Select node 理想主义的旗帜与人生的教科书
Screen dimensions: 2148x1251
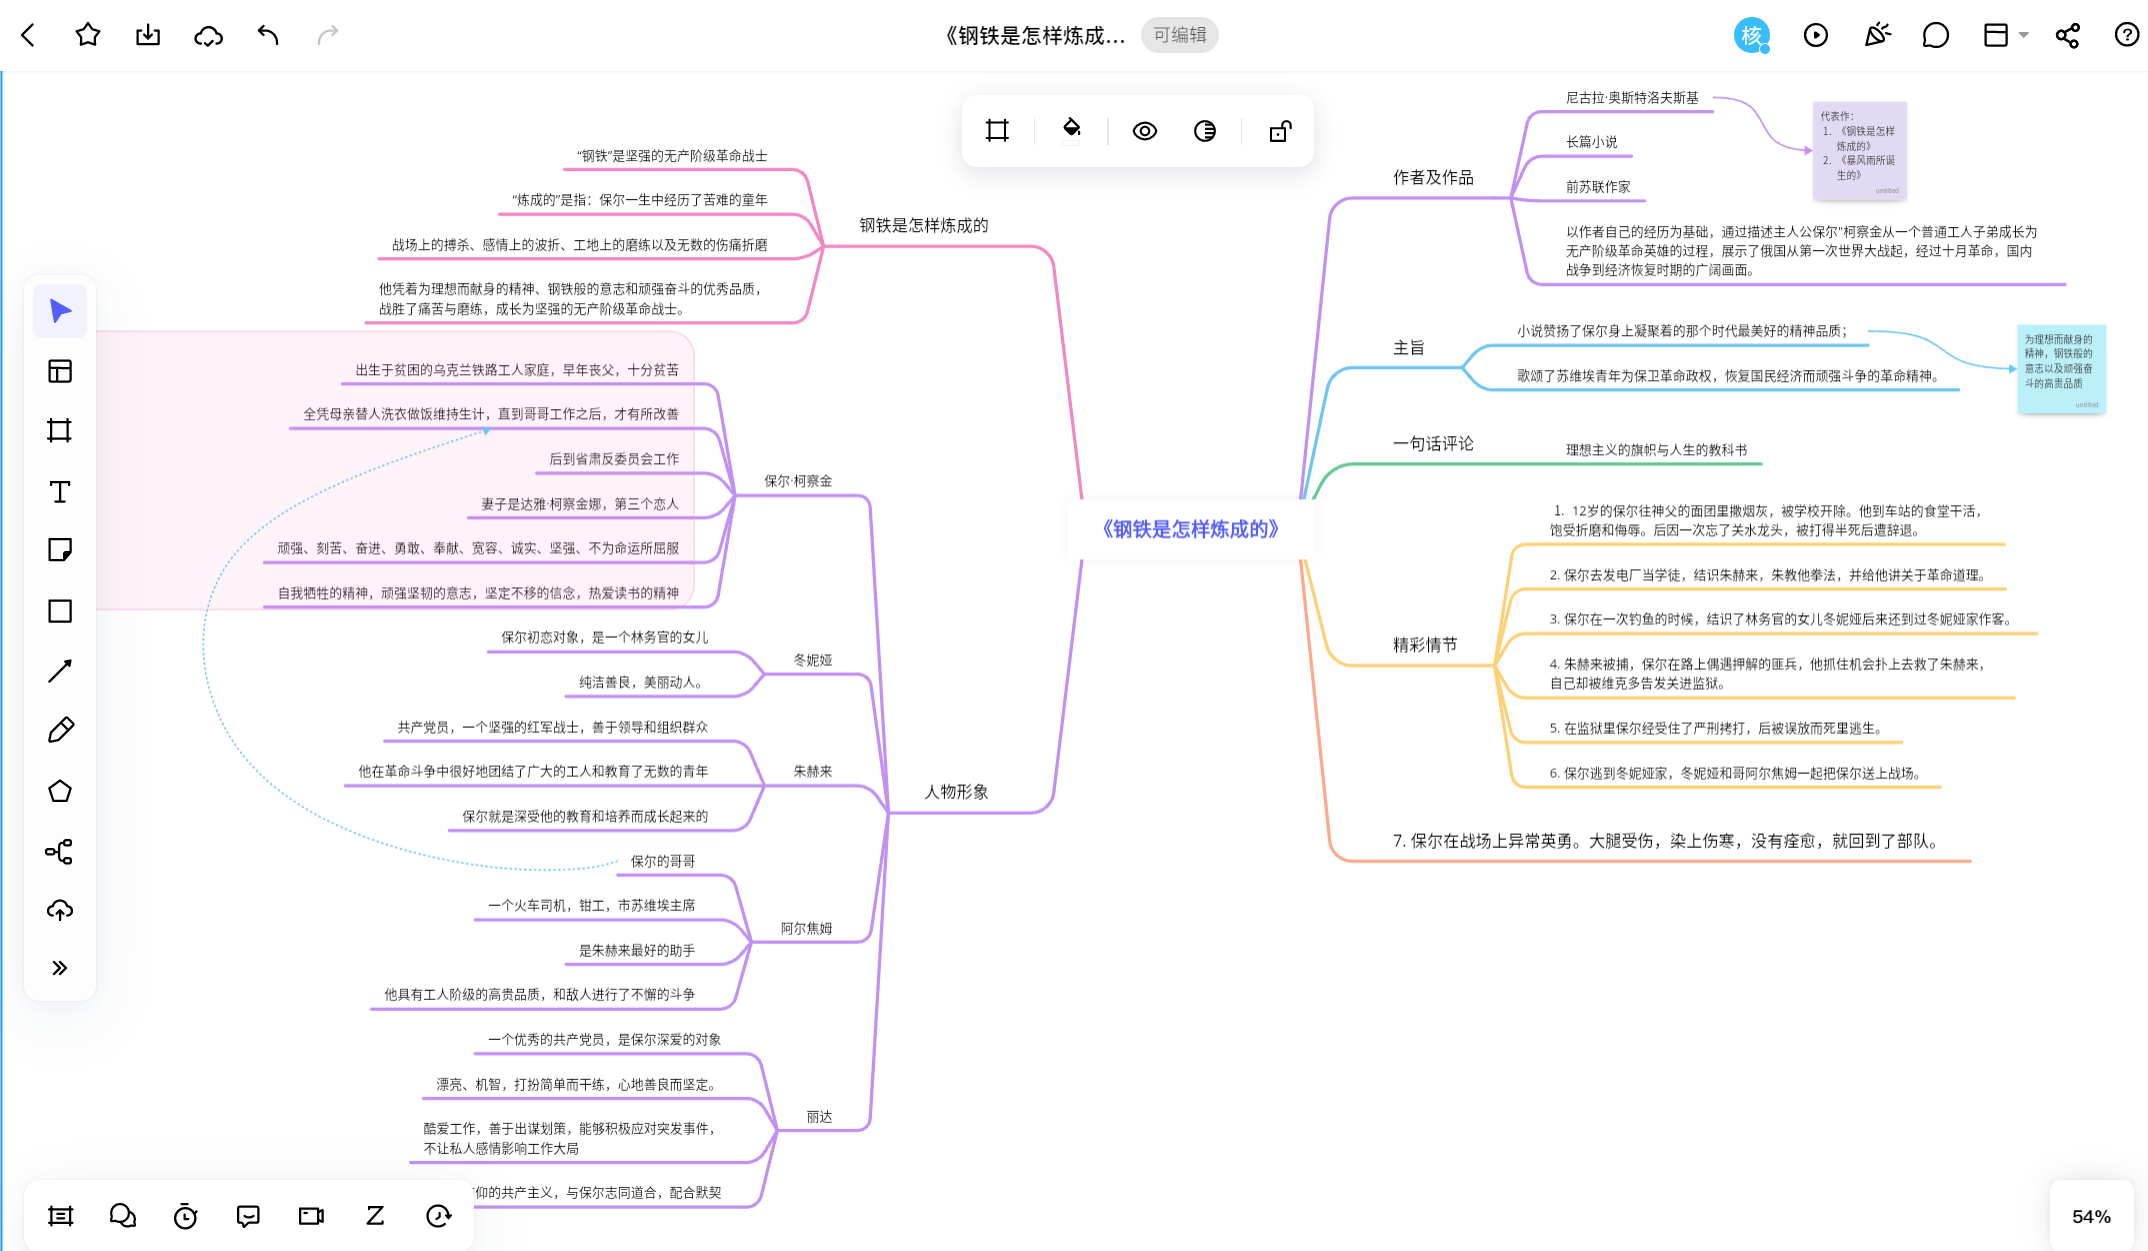pos(1656,450)
